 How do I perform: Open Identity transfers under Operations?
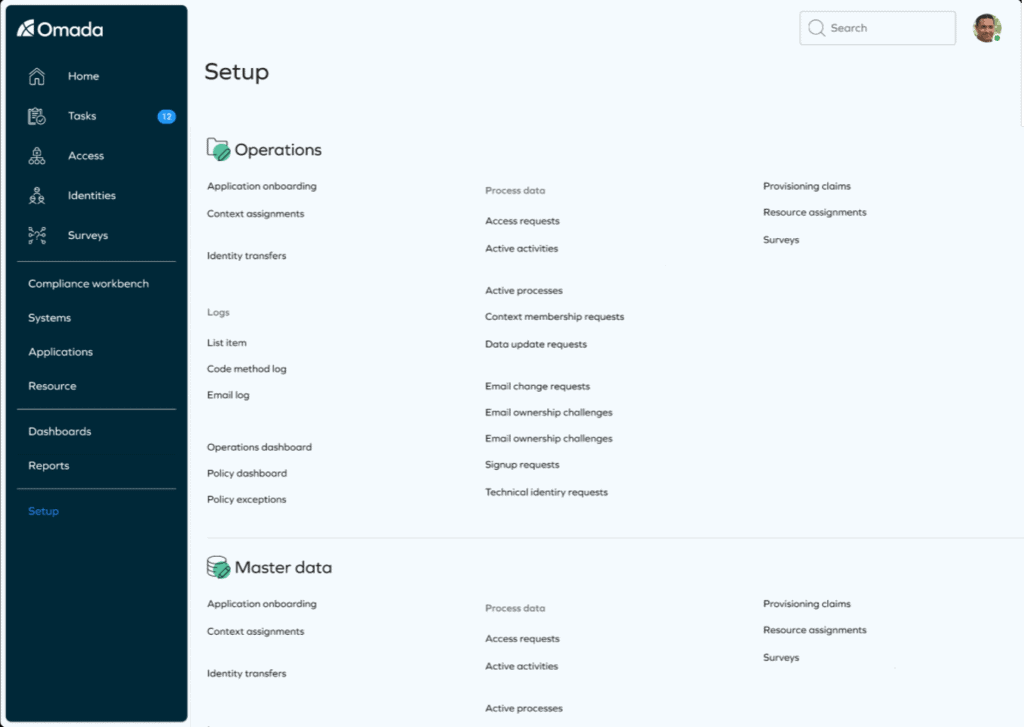[x=246, y=255]
